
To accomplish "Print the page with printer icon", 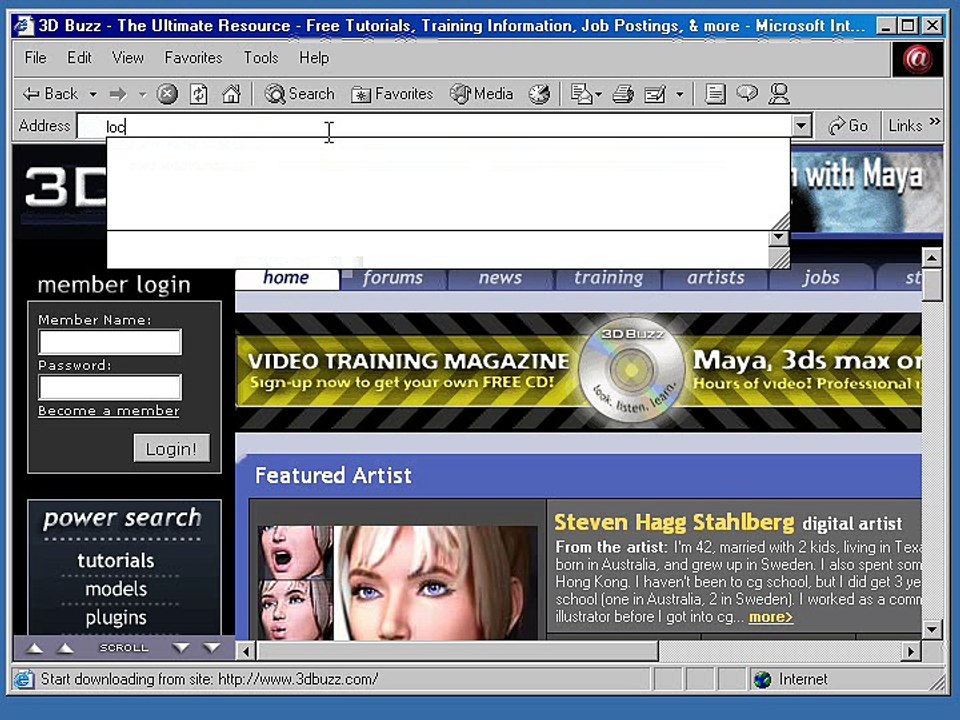I will 623,94.
